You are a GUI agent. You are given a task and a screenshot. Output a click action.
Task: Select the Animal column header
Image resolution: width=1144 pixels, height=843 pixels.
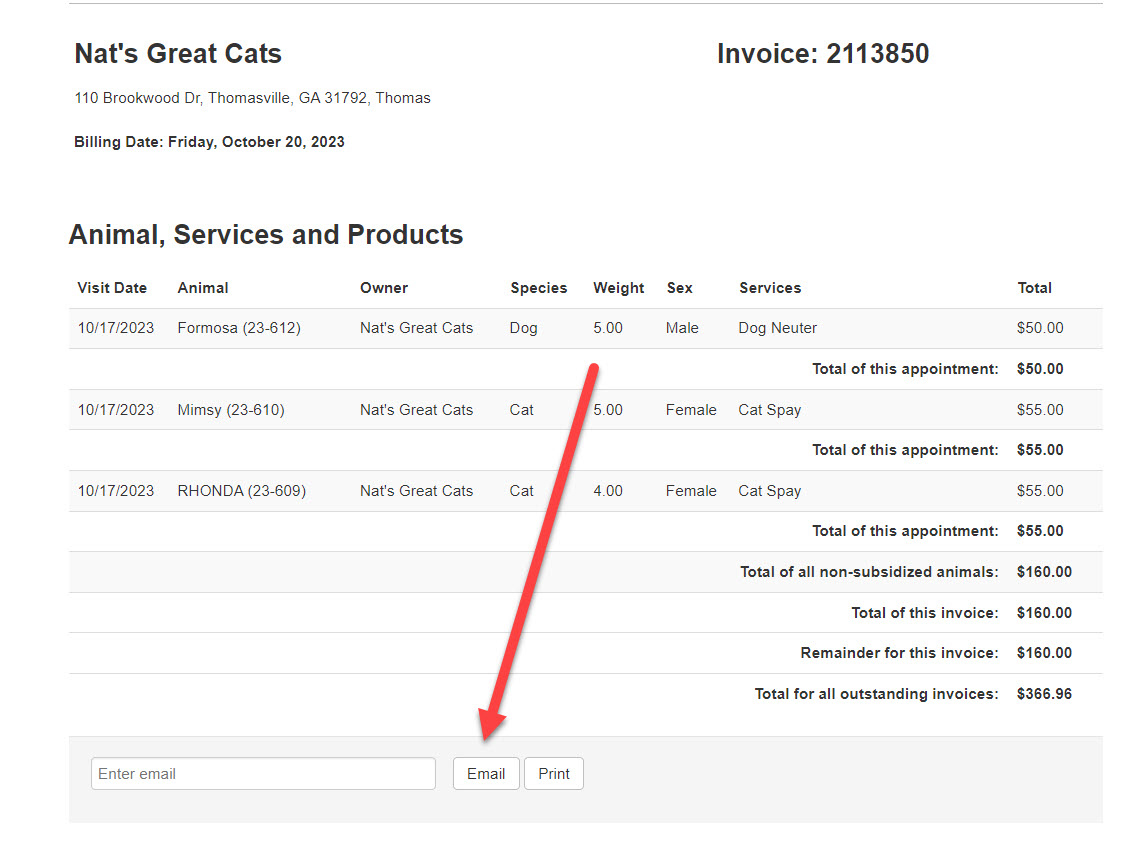point(203,288)
